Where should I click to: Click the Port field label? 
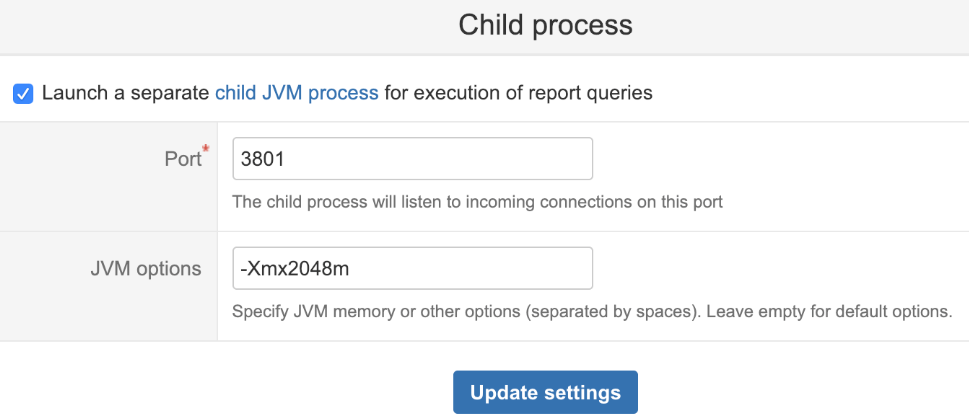click(x=181, y=159)
